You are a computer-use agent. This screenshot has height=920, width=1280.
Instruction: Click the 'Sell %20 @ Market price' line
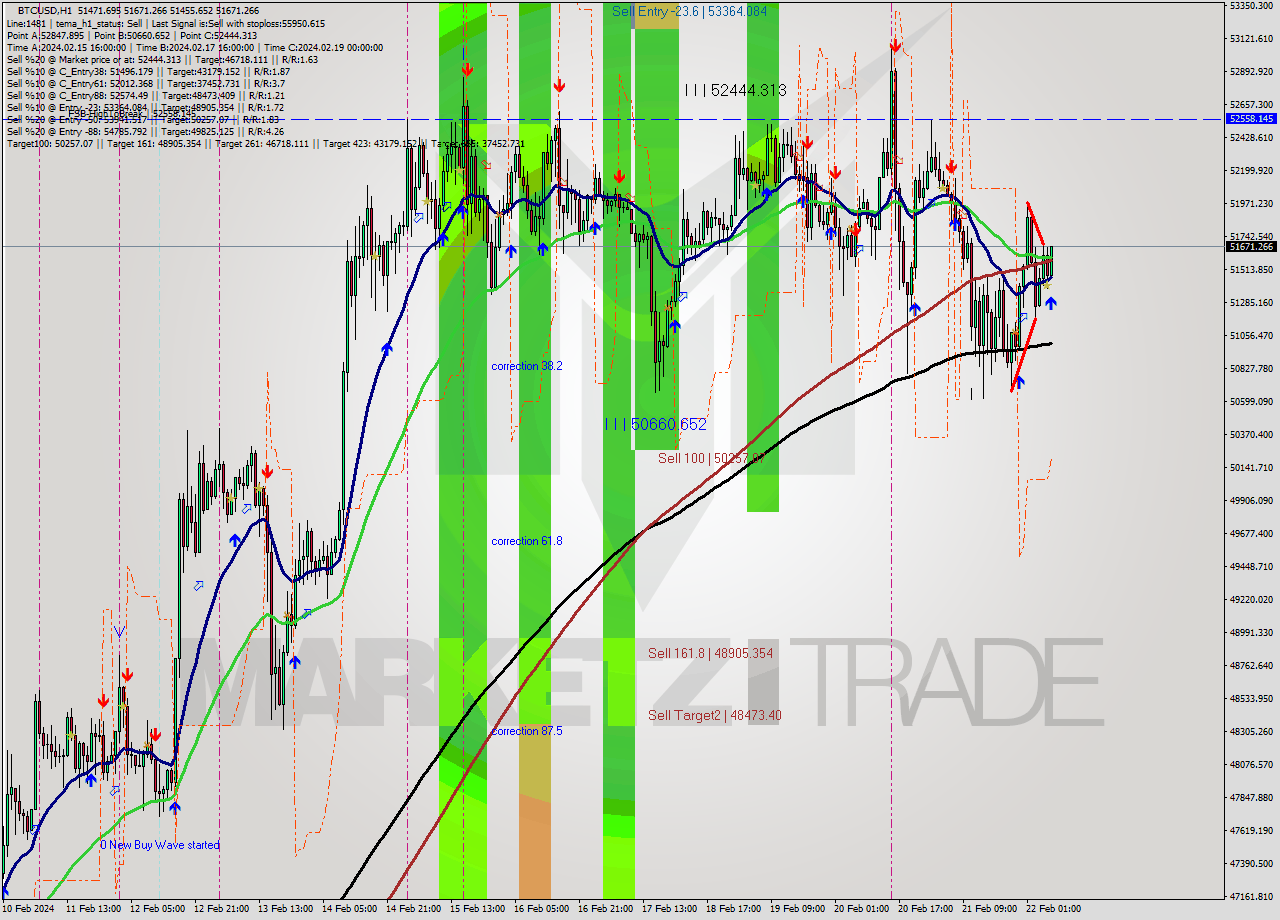point(162,59)
